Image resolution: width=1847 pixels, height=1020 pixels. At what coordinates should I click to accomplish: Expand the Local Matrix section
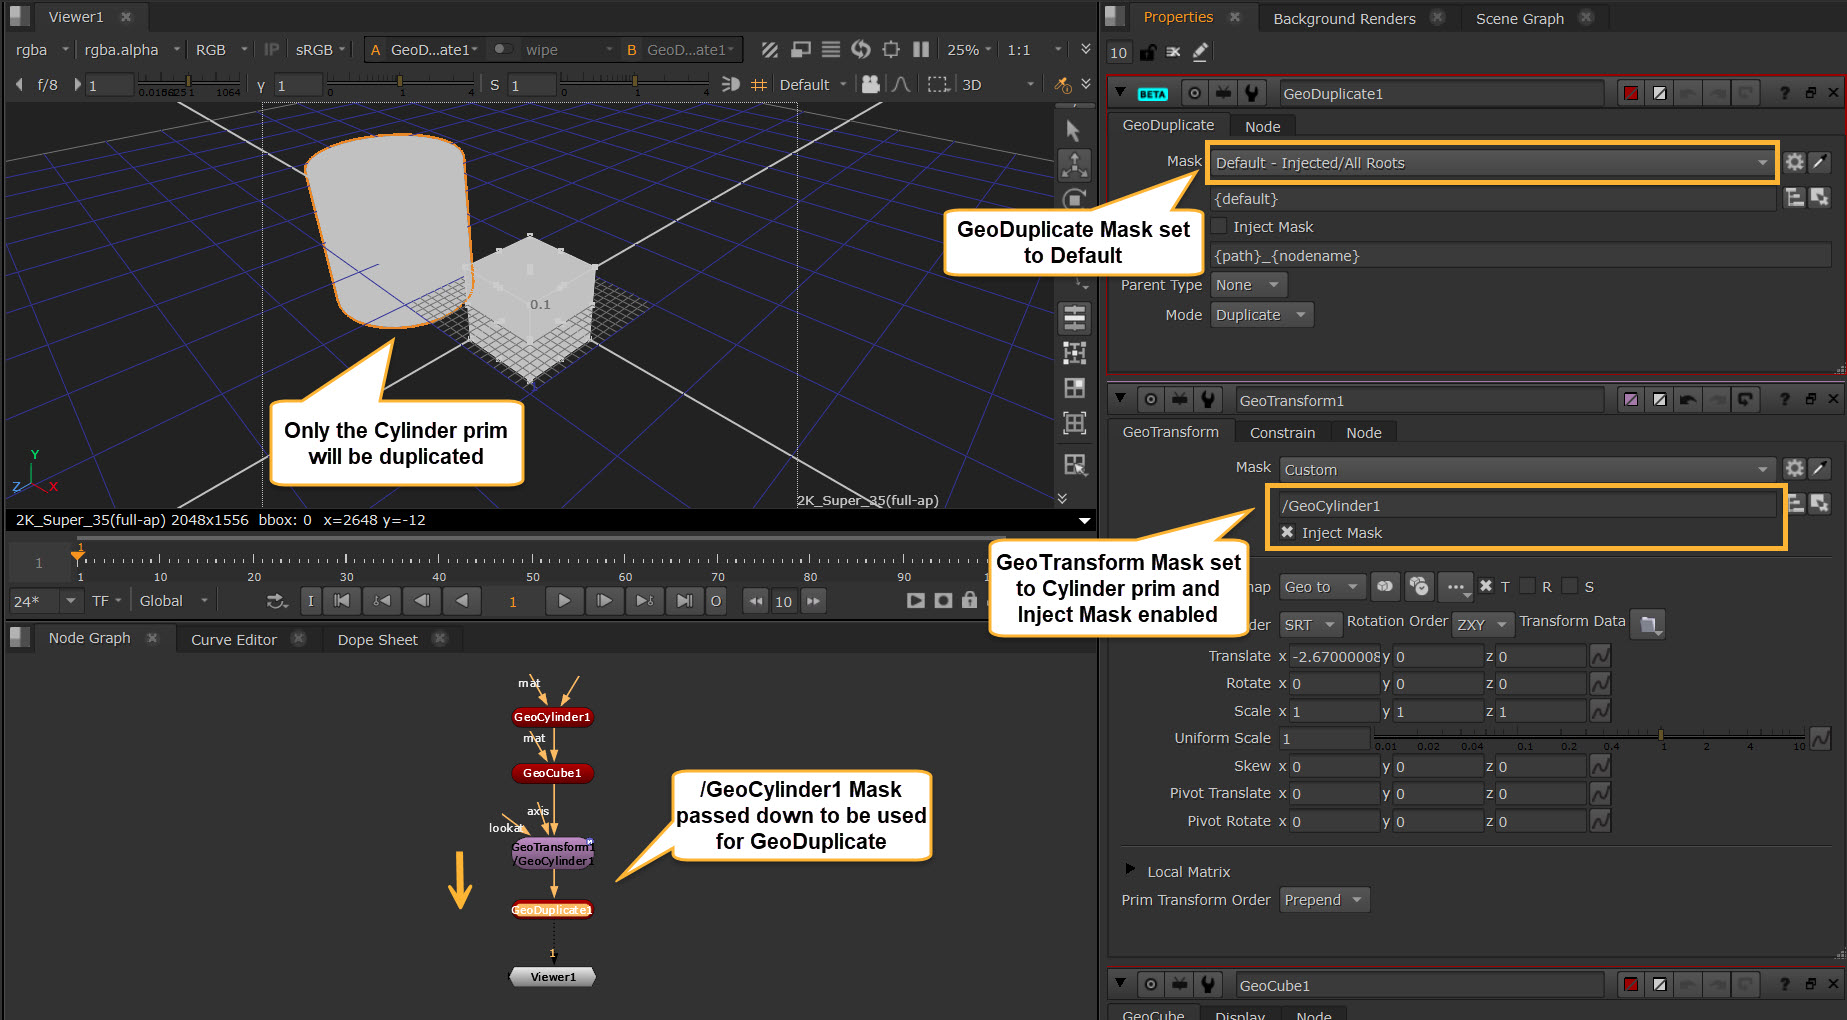pos(1130,871)
